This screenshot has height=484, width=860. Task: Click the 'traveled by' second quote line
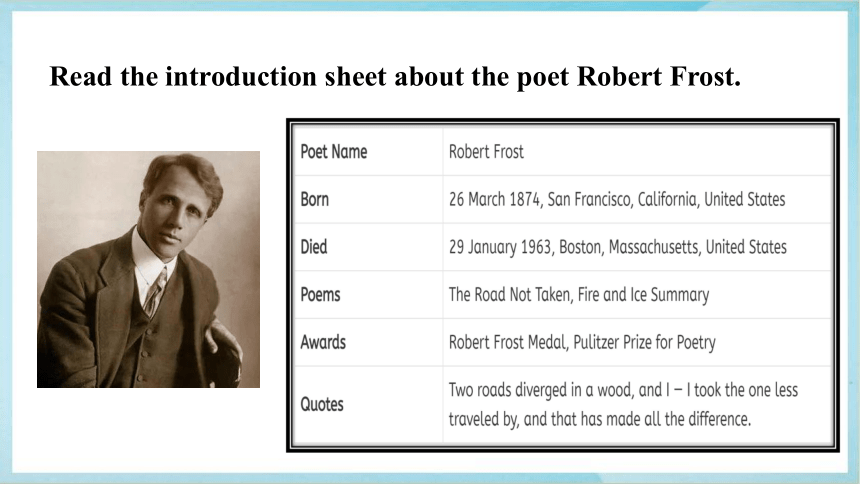point(599,419)
